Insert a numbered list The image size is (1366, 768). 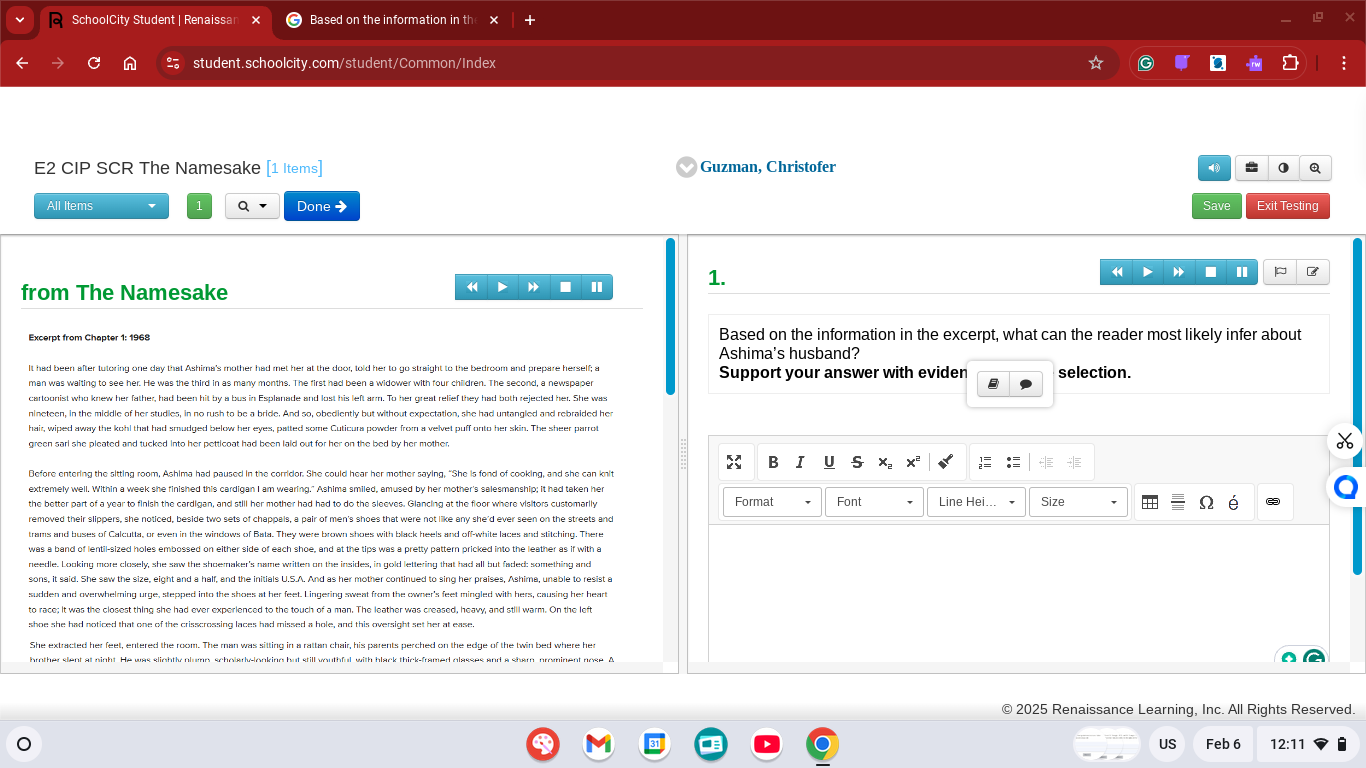click(x=985, y=462)
